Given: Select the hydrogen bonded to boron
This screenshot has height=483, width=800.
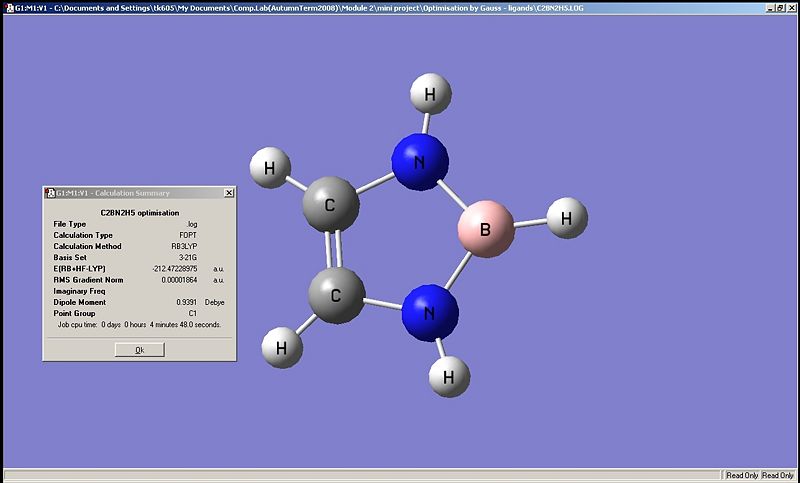Looking at the screenshot, I should (566, 217).
